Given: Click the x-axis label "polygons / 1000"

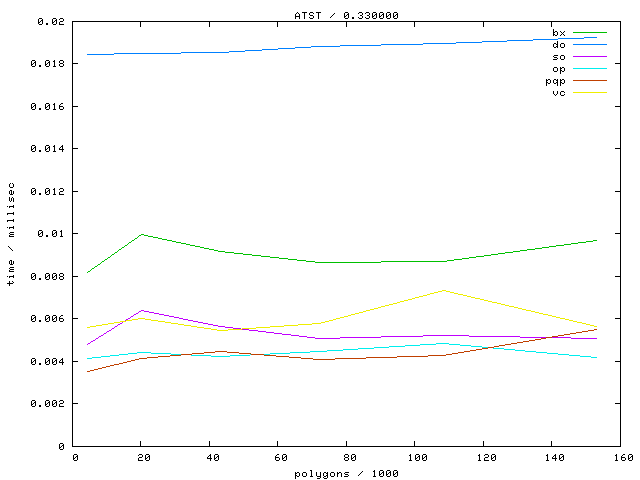Looking at the screenshot, I should (x=346, y=473).
